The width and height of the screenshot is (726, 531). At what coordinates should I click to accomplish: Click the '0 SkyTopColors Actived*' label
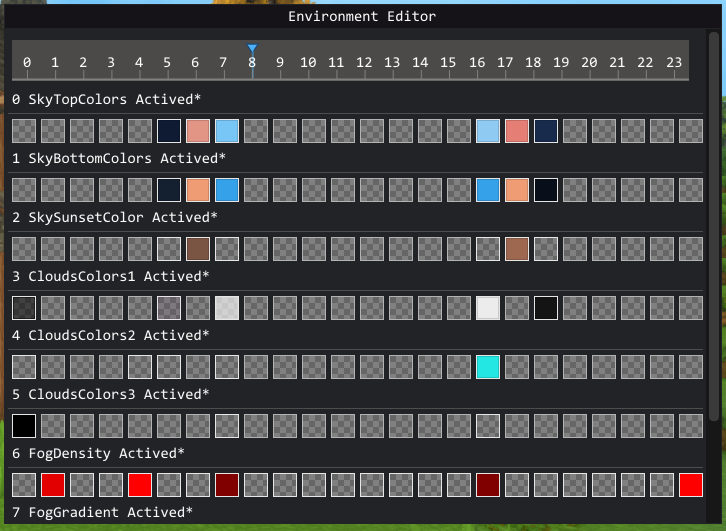106,100
